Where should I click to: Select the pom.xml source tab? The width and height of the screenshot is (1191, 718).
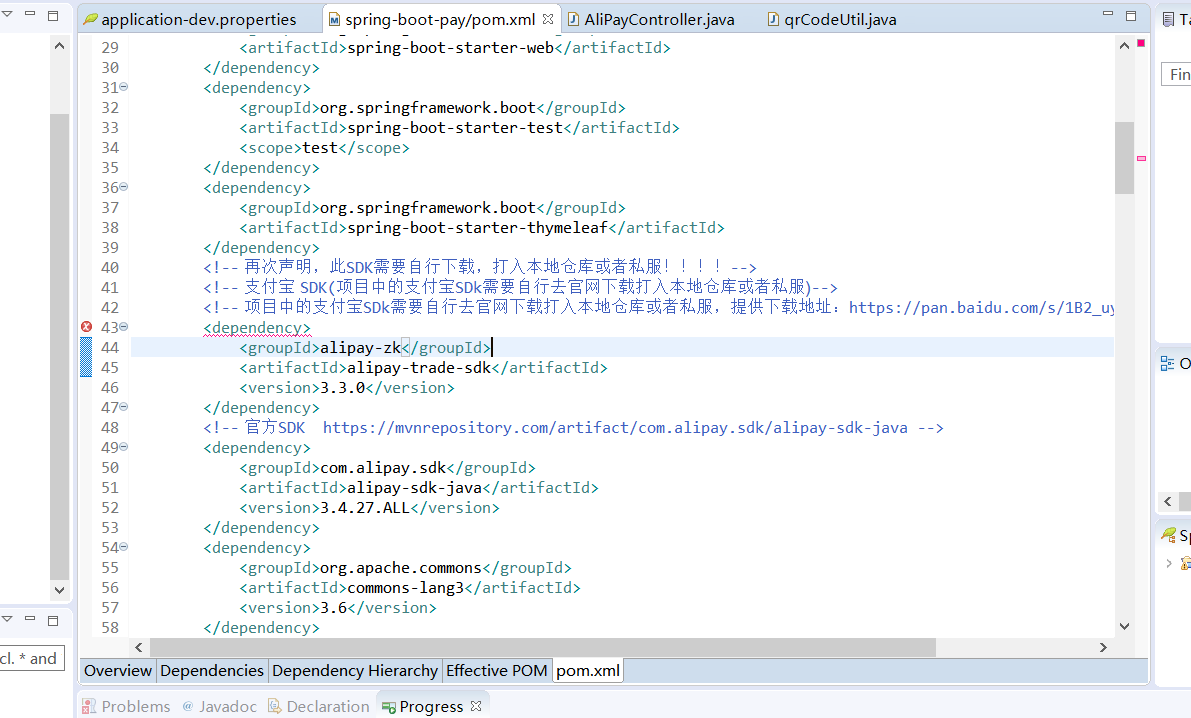[x=588, y=671]
